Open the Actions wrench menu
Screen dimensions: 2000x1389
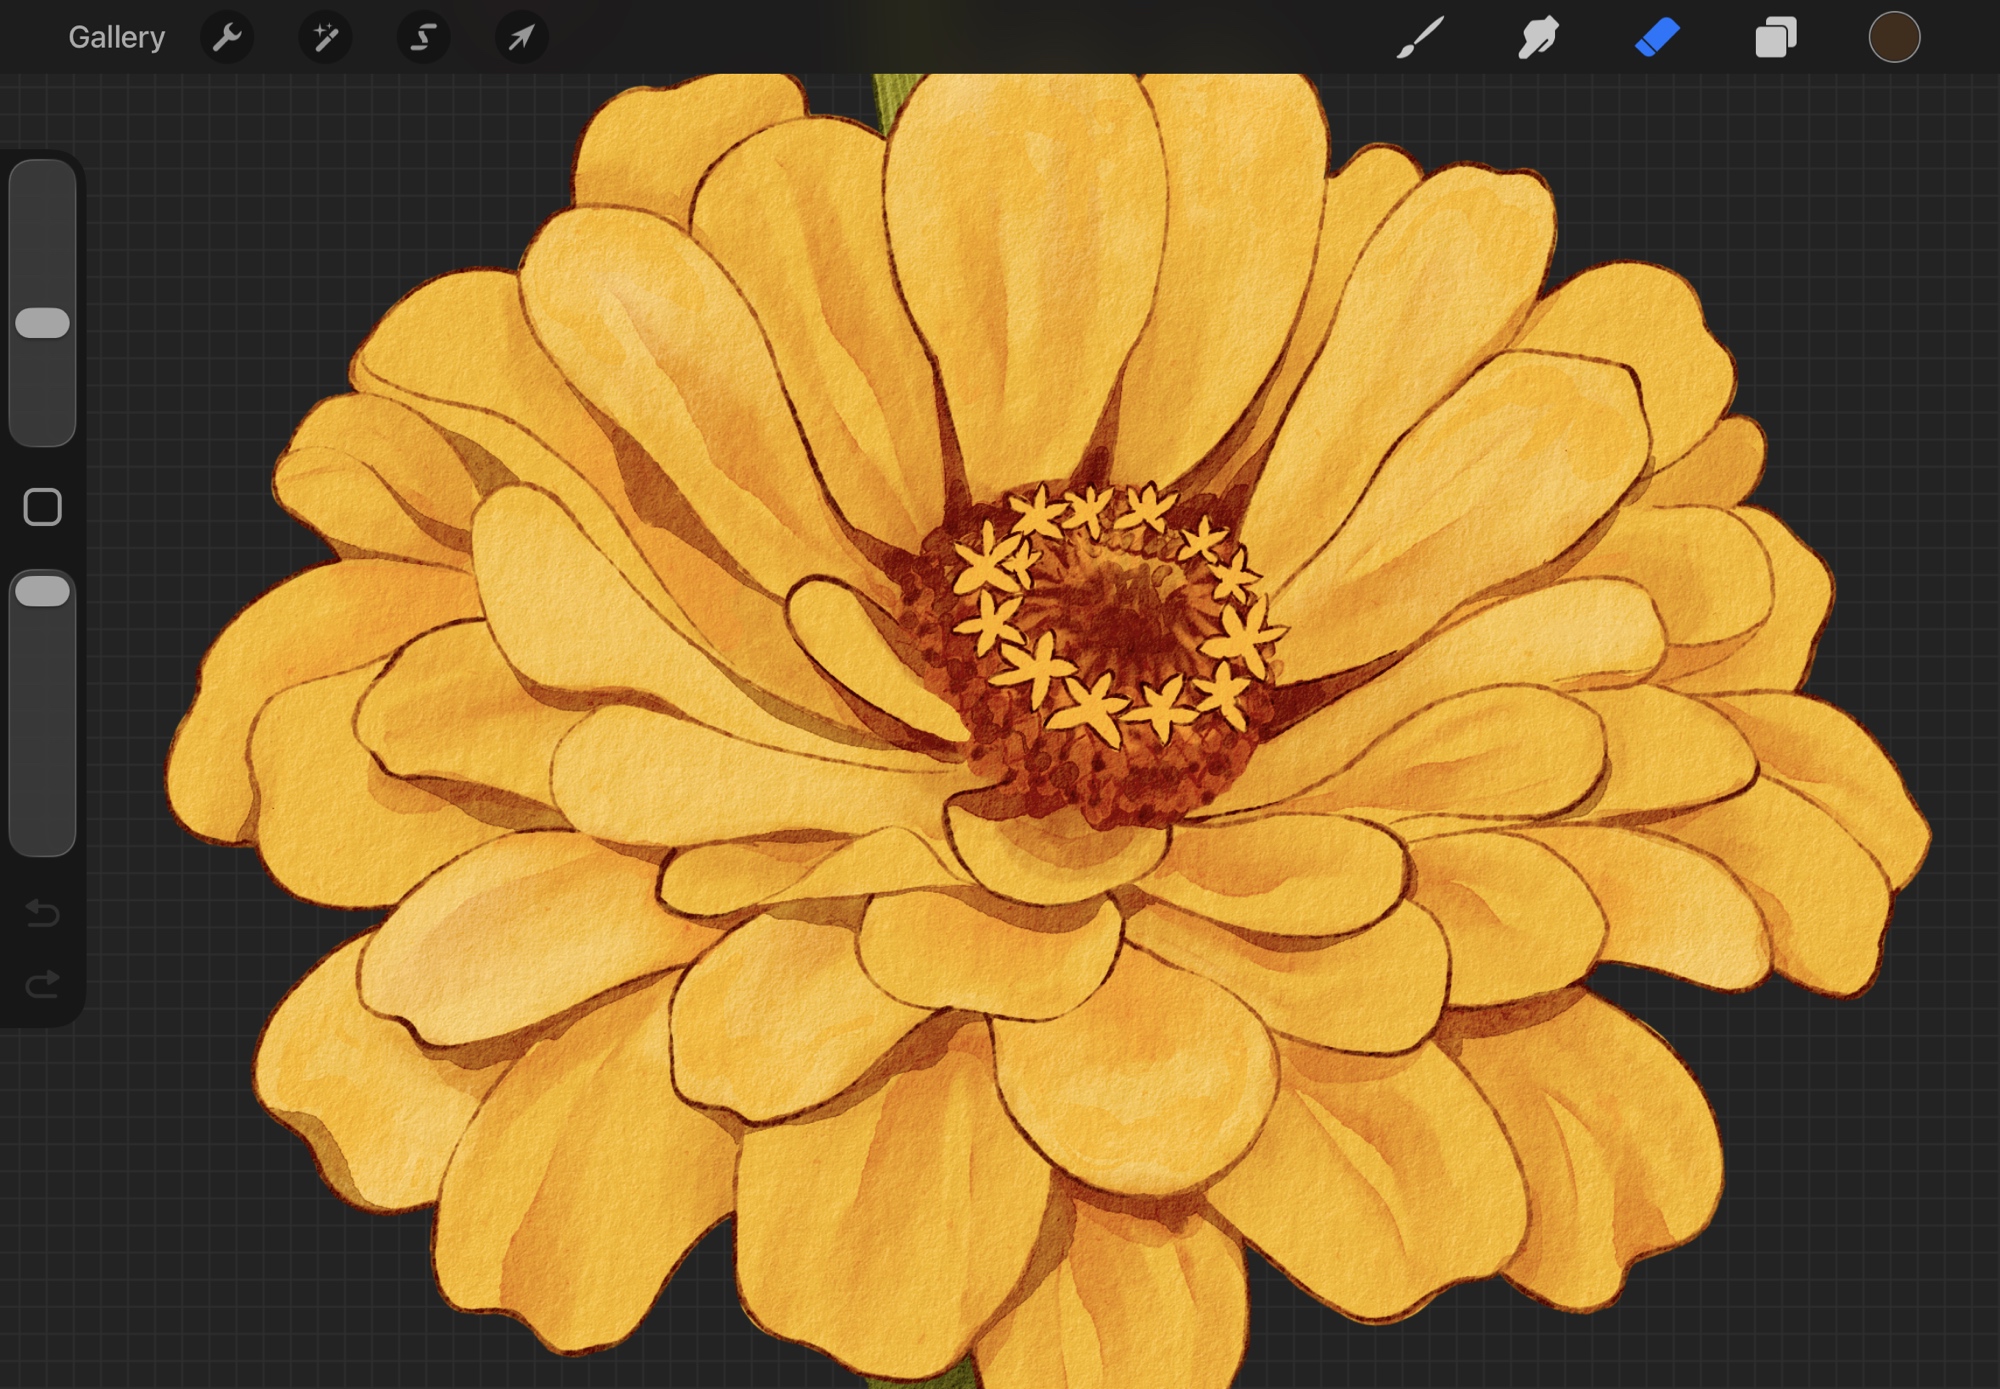[227, 38]
